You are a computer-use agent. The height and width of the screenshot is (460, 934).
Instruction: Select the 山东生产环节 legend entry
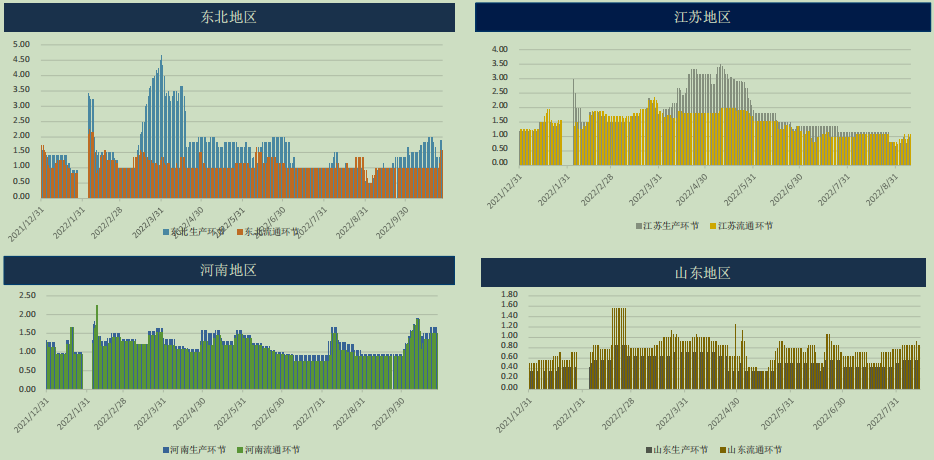681,450
